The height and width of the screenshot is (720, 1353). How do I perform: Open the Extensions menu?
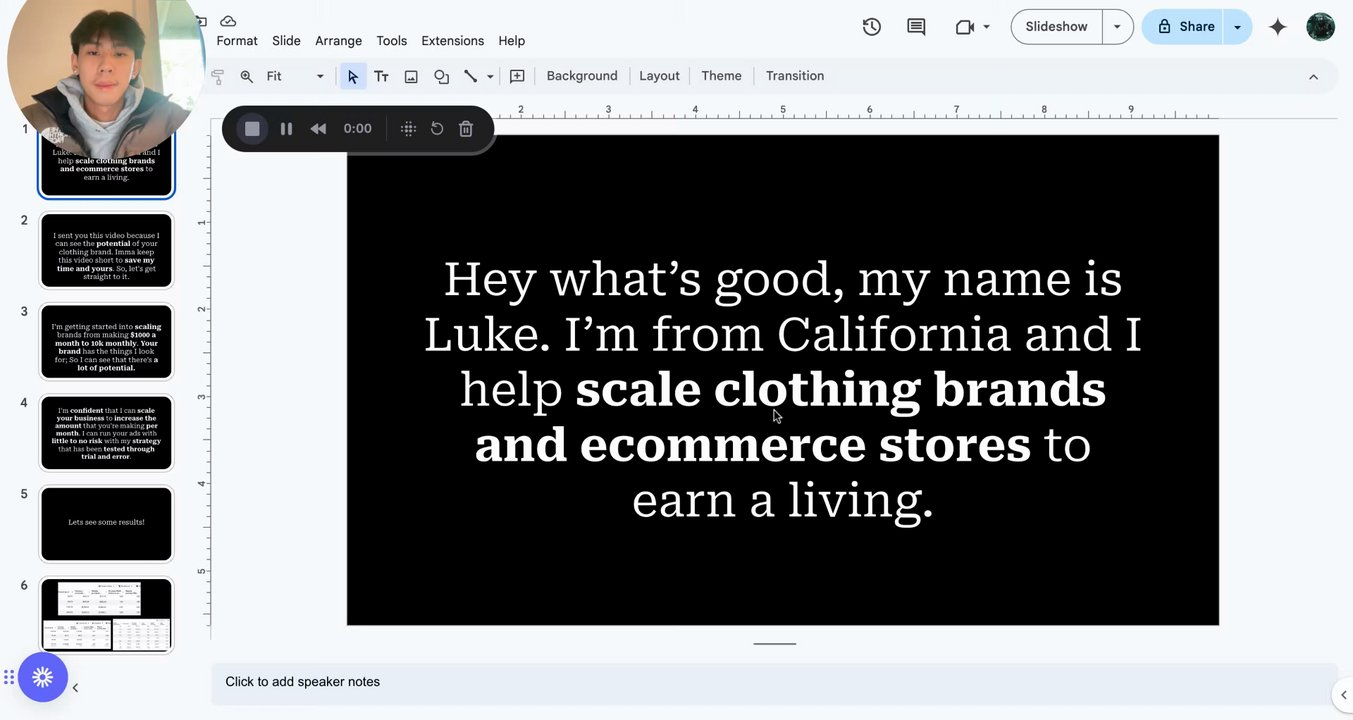[452, 41]
